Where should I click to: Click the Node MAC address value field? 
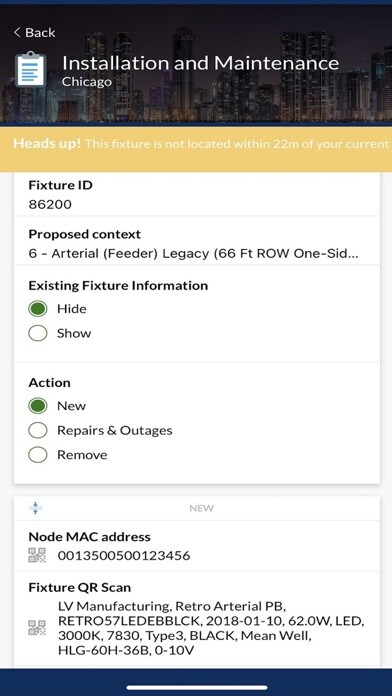click(x=124, y=555)
